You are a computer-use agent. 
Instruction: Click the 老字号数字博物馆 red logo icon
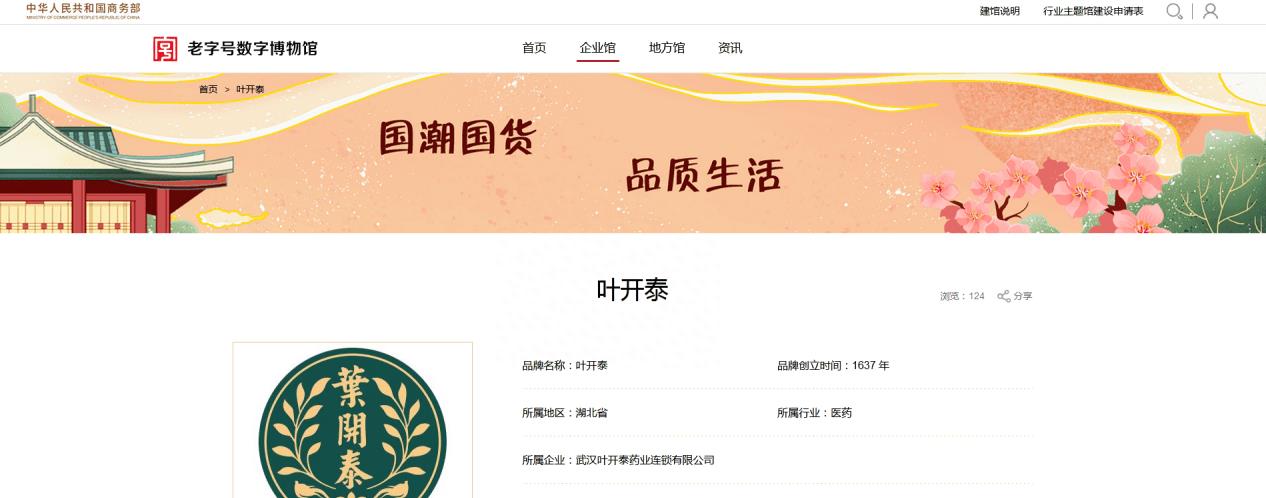coord(165,48)
